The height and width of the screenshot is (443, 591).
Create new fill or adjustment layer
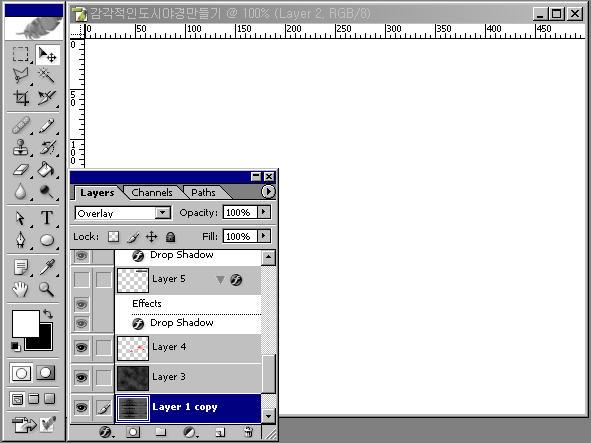(190, 432)
